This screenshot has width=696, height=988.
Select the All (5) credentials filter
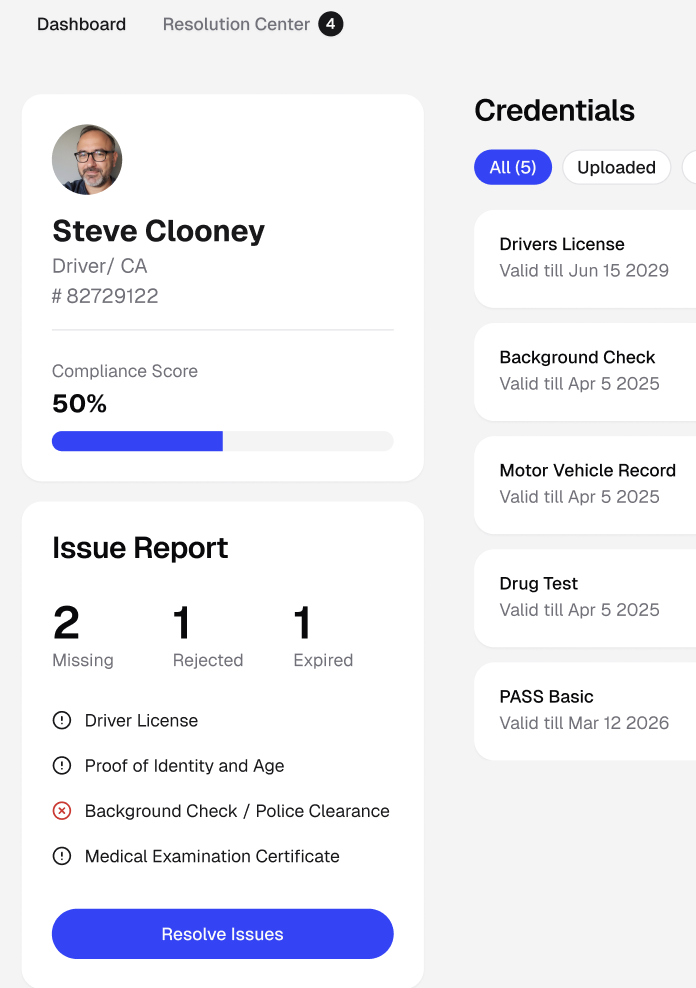(512, 167)
